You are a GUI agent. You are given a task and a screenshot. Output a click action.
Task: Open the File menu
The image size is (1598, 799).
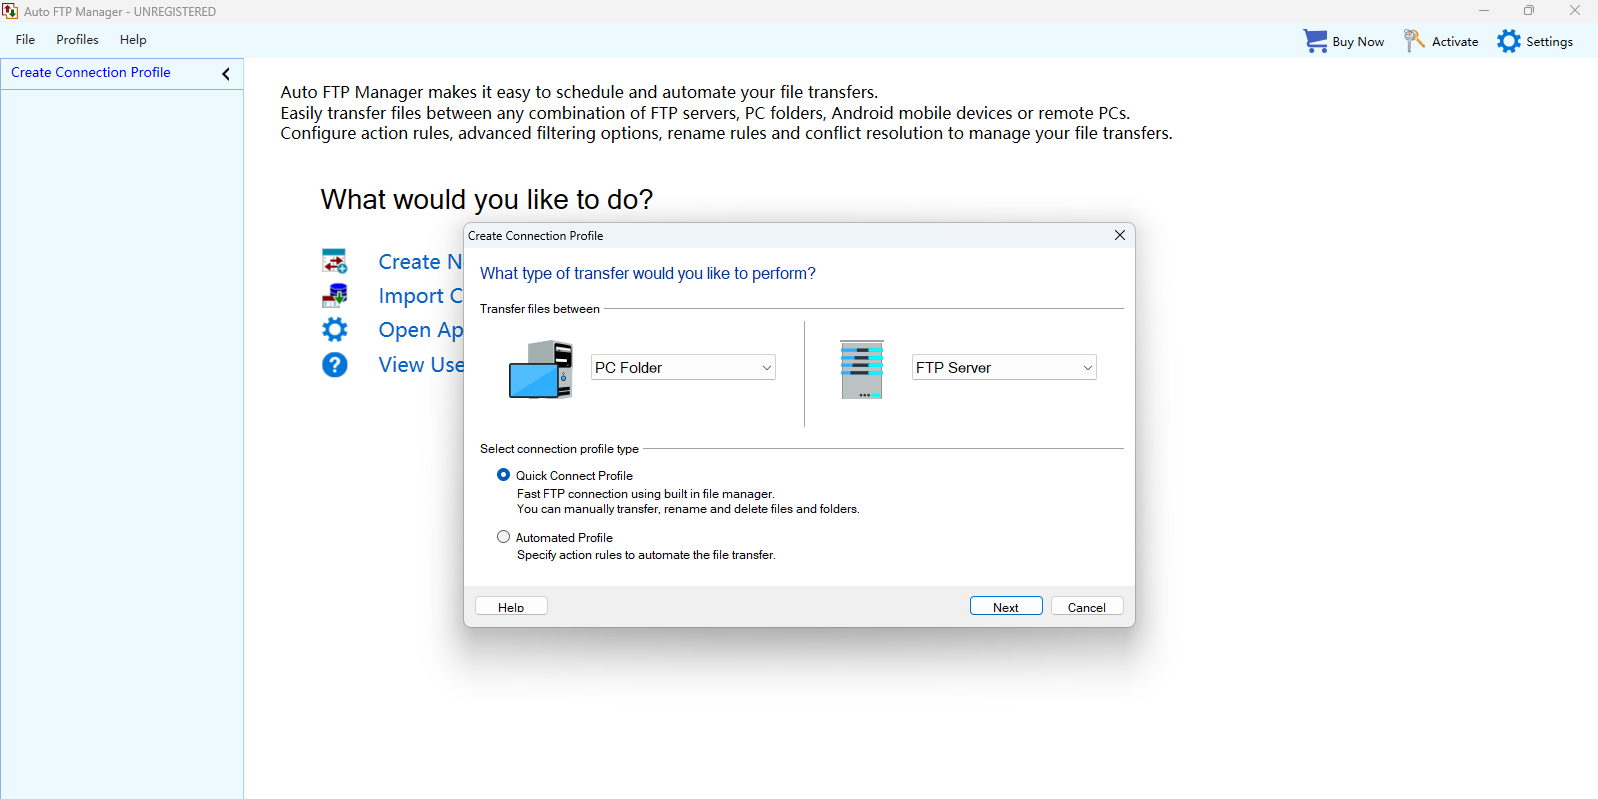coord(25,40)
